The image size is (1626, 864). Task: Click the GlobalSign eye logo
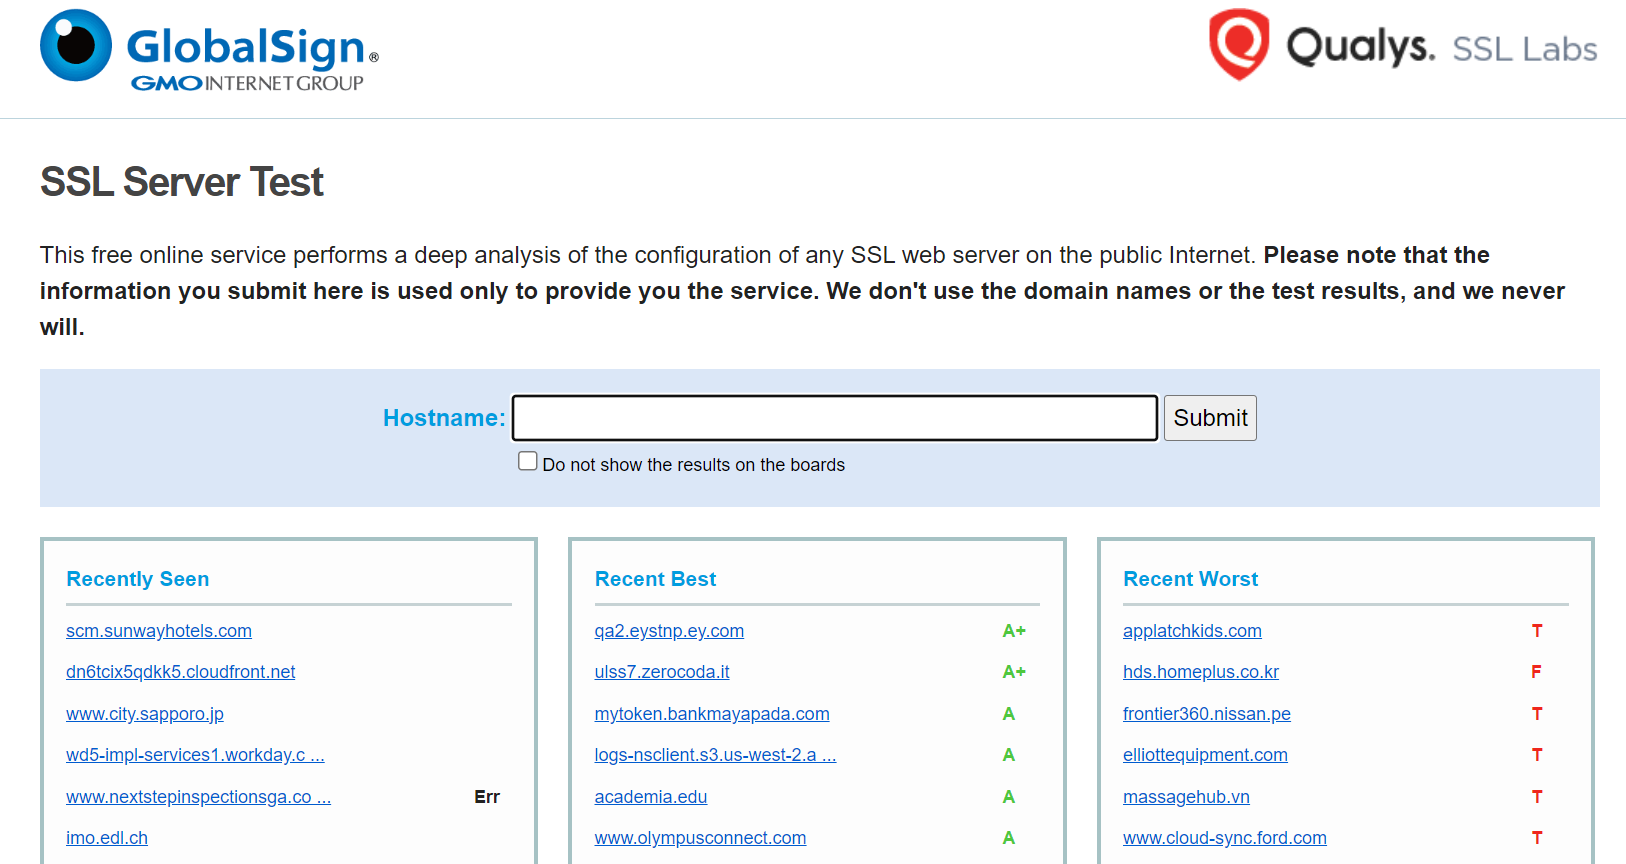(76, 45)
